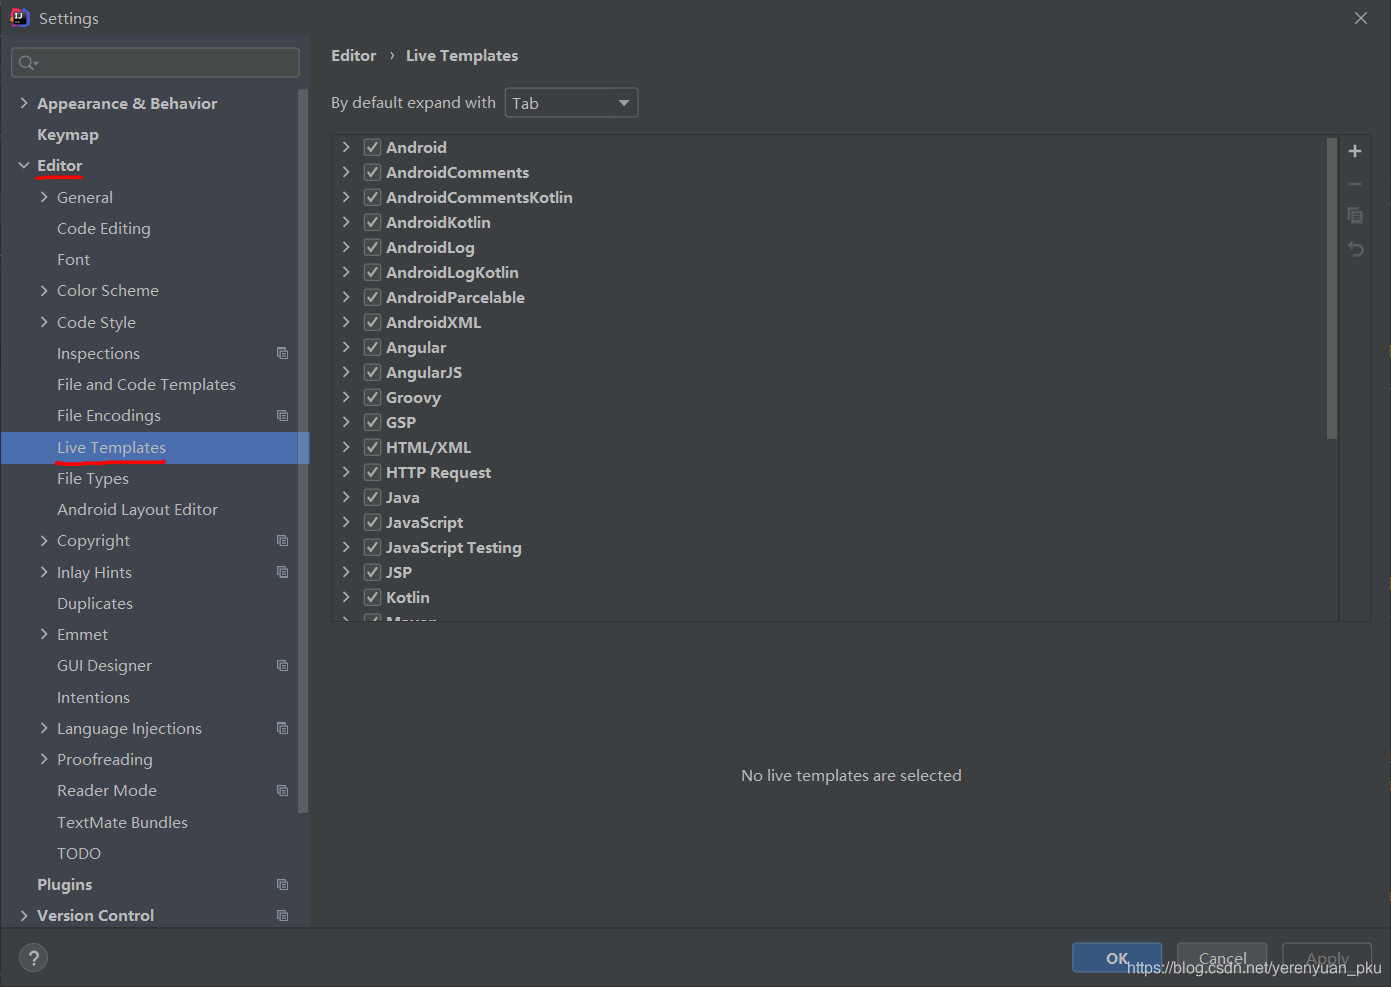Image resolution: width=1391 pixels, height=987 pixels.
Task: Open Android Layout Editor settings
Action: click(137, 509)
